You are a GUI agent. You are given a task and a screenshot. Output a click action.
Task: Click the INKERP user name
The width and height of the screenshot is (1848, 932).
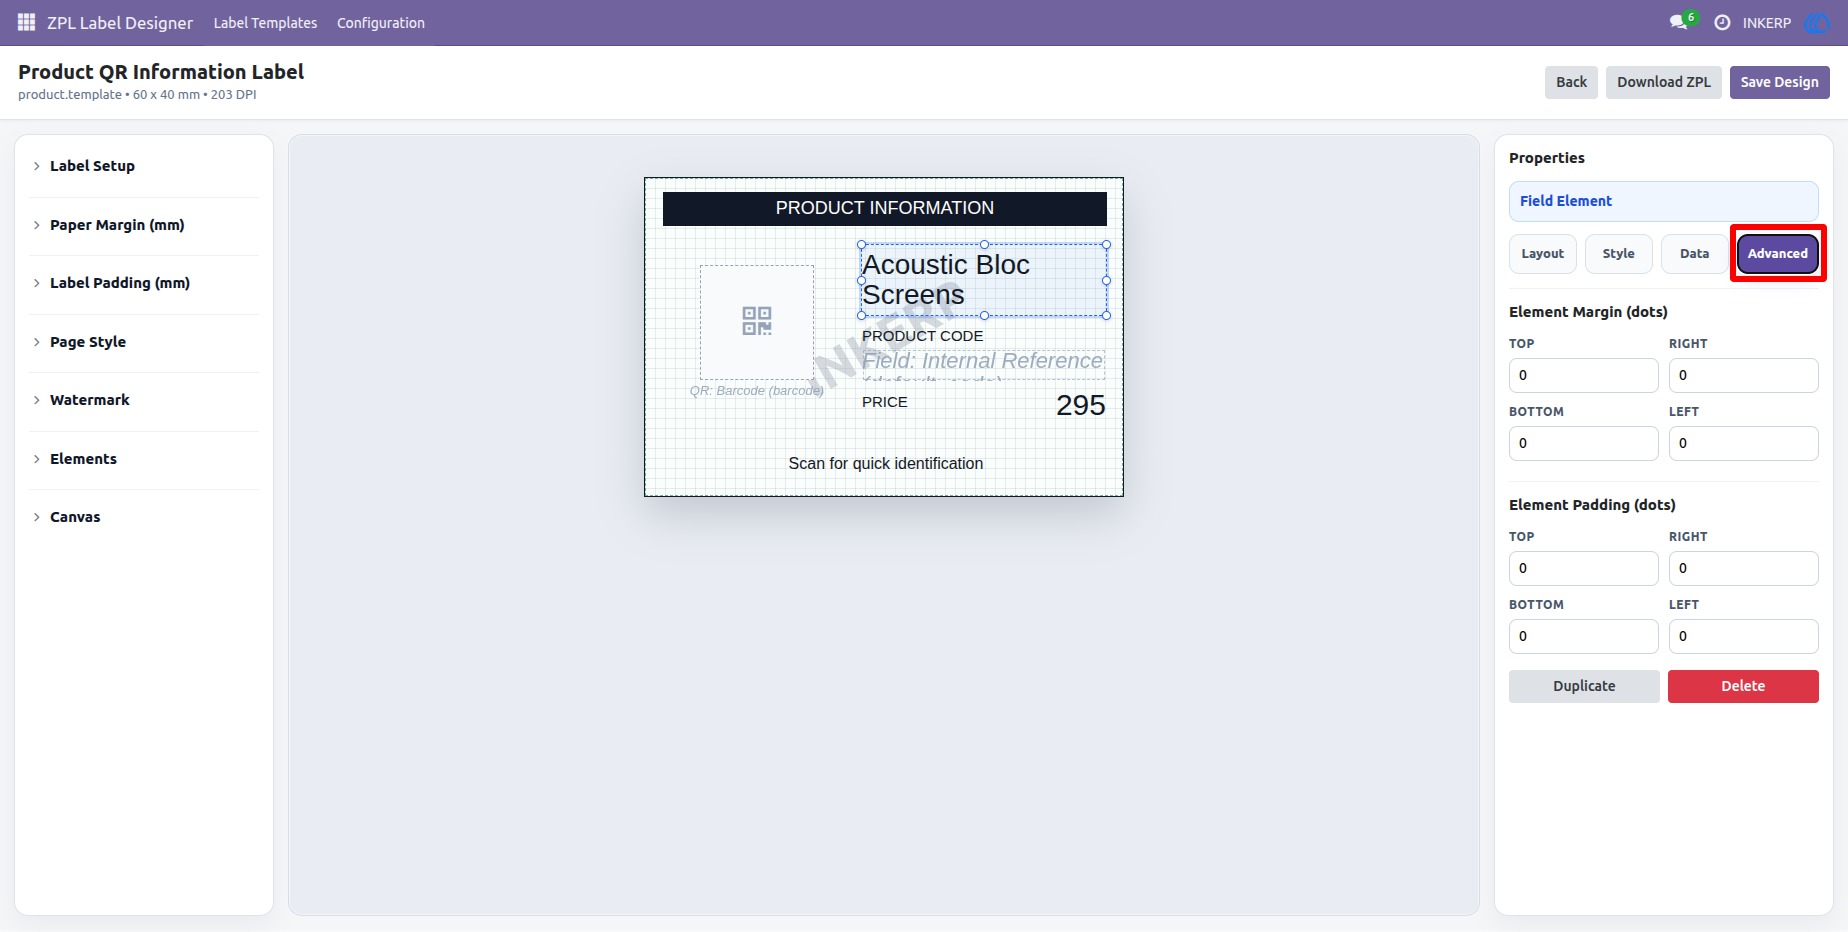pyautogui.click(x=1767, y=22)
